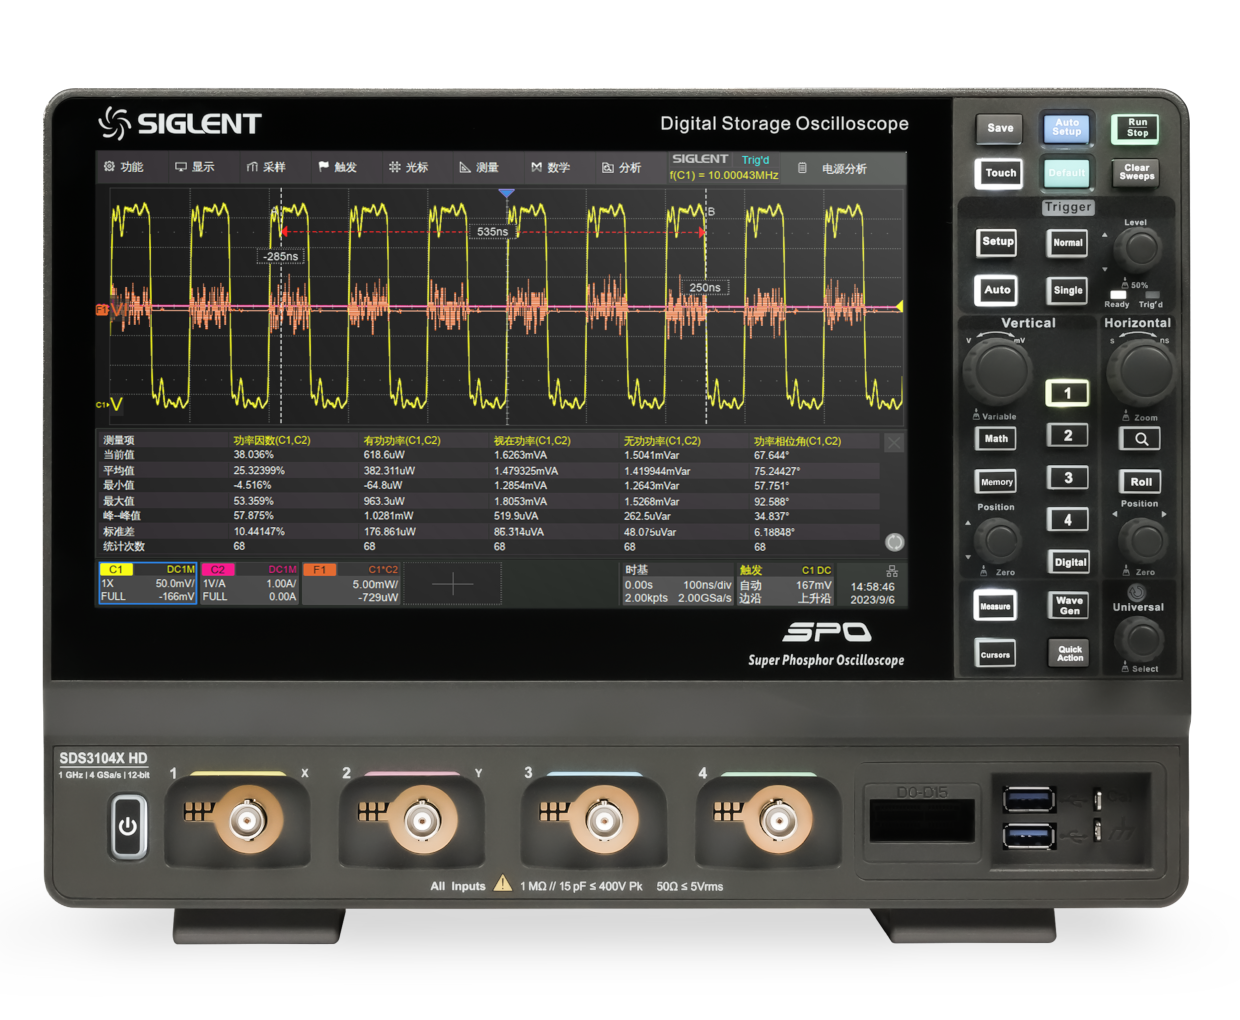
Task: Close the measurement statistics table
Action: pyautogui.click(x=894, y=442)
